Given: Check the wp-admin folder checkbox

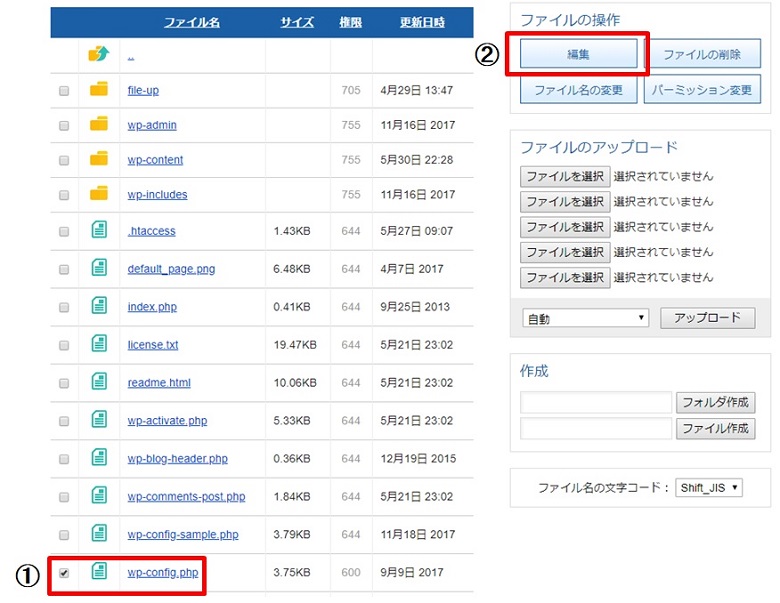Looking at the screenshot, I should (64, 126).
